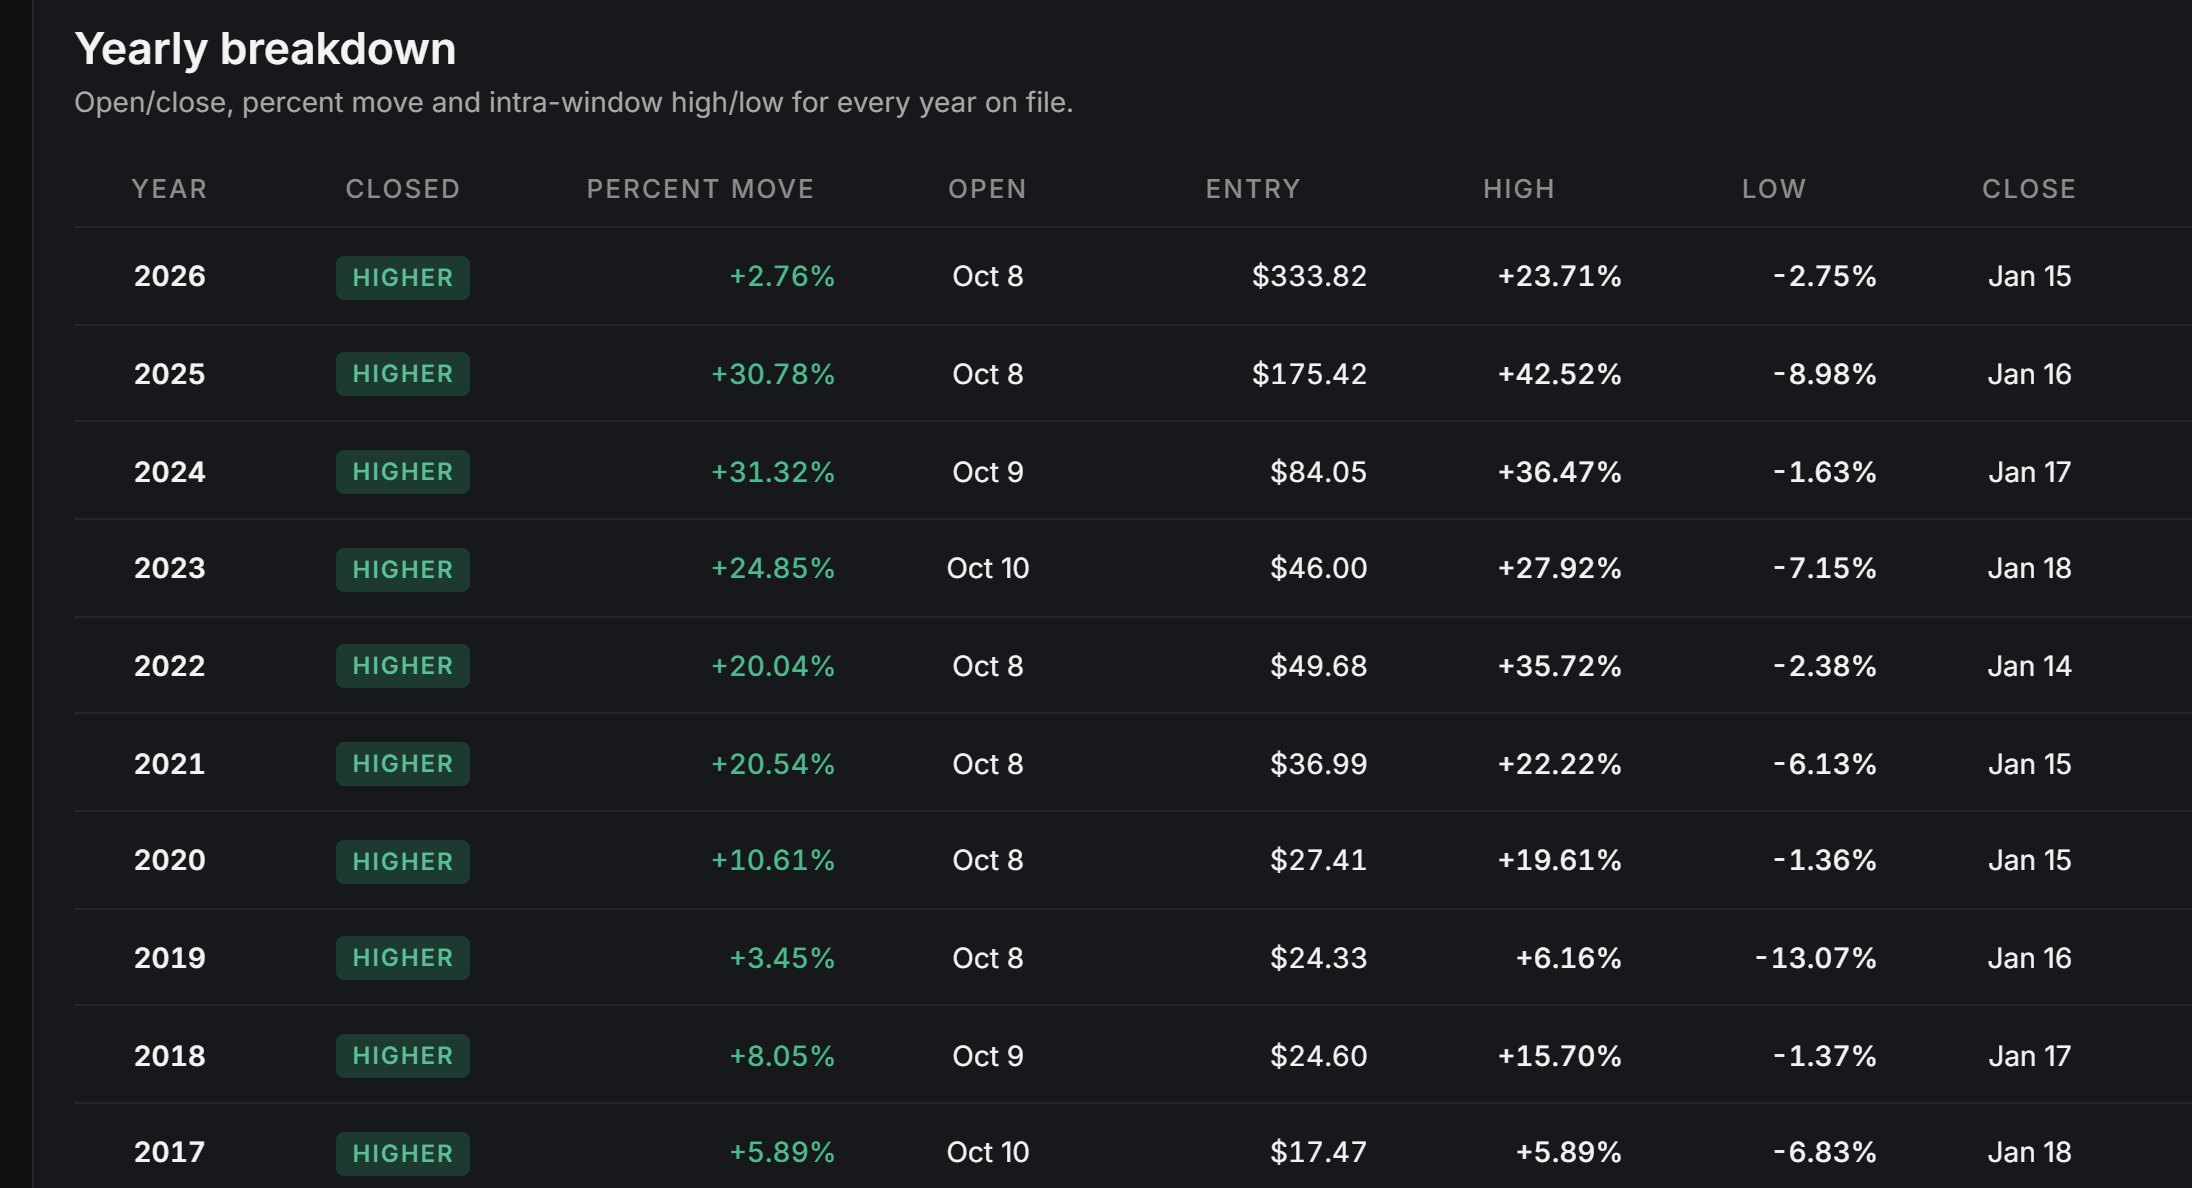Select the -6.83% low value
Viewport: 2192px width, 1188px height.
1825,1152
